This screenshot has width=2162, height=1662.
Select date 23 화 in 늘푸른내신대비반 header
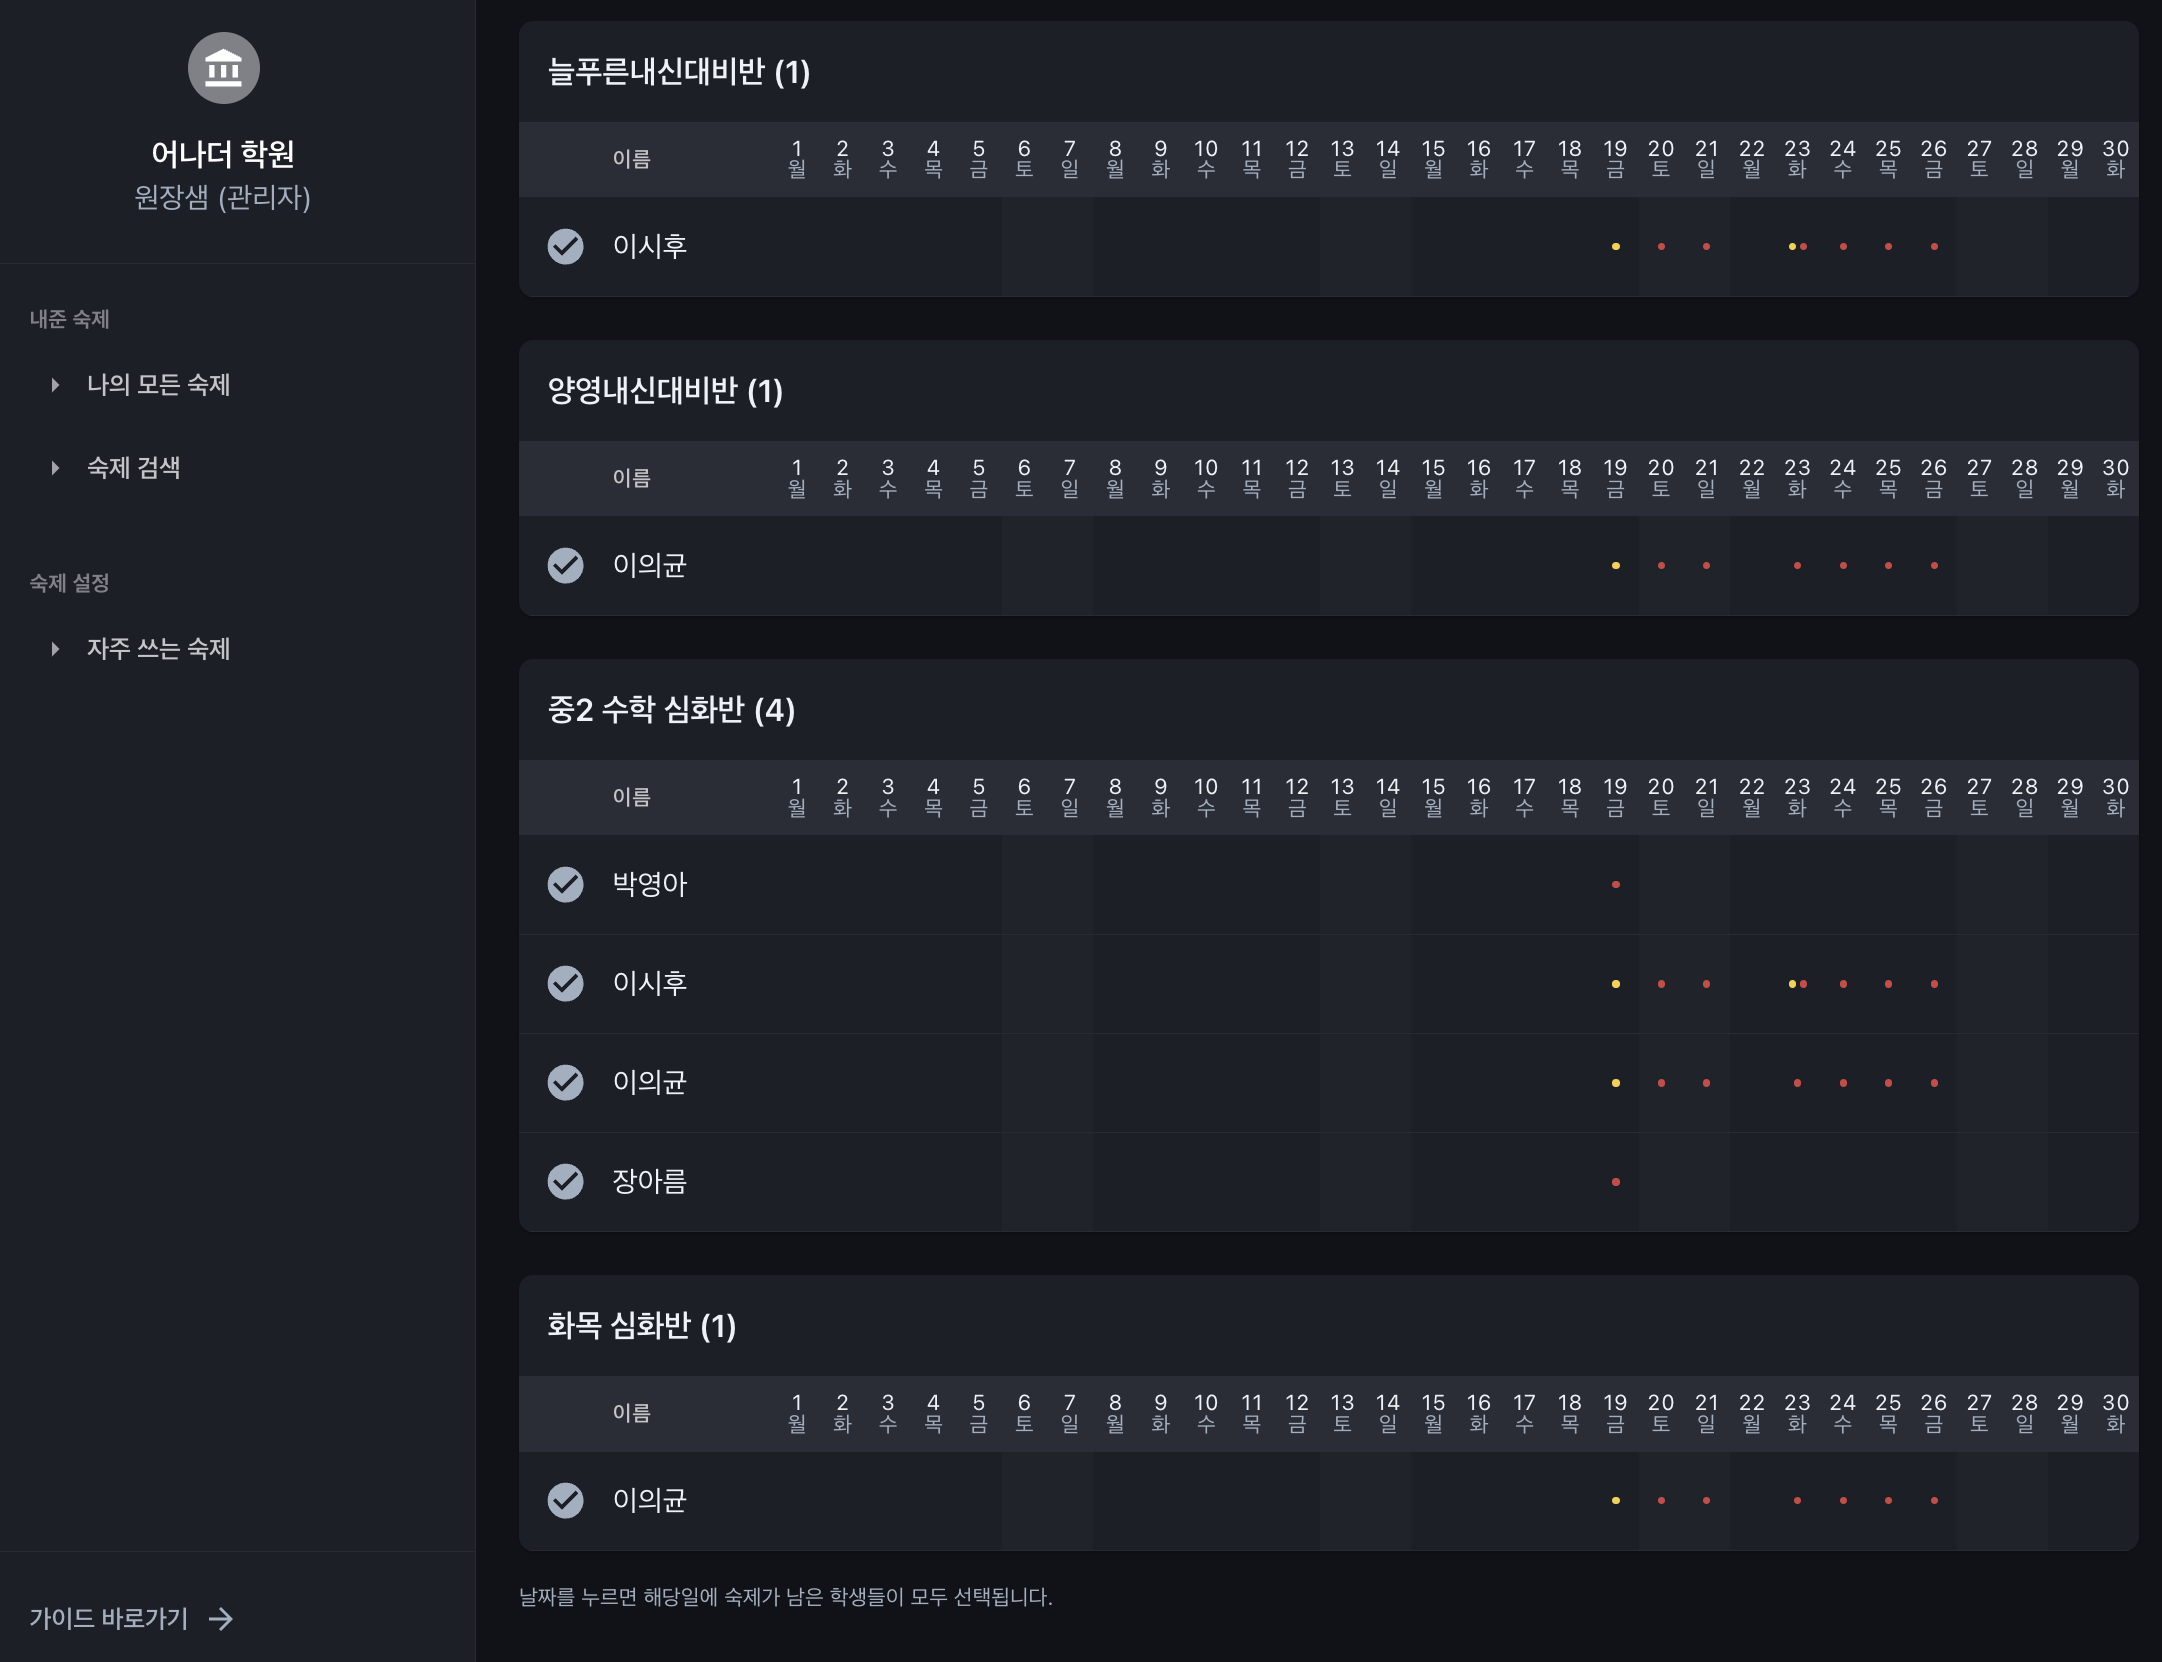pyautogui.click(x=1797, y=159)
